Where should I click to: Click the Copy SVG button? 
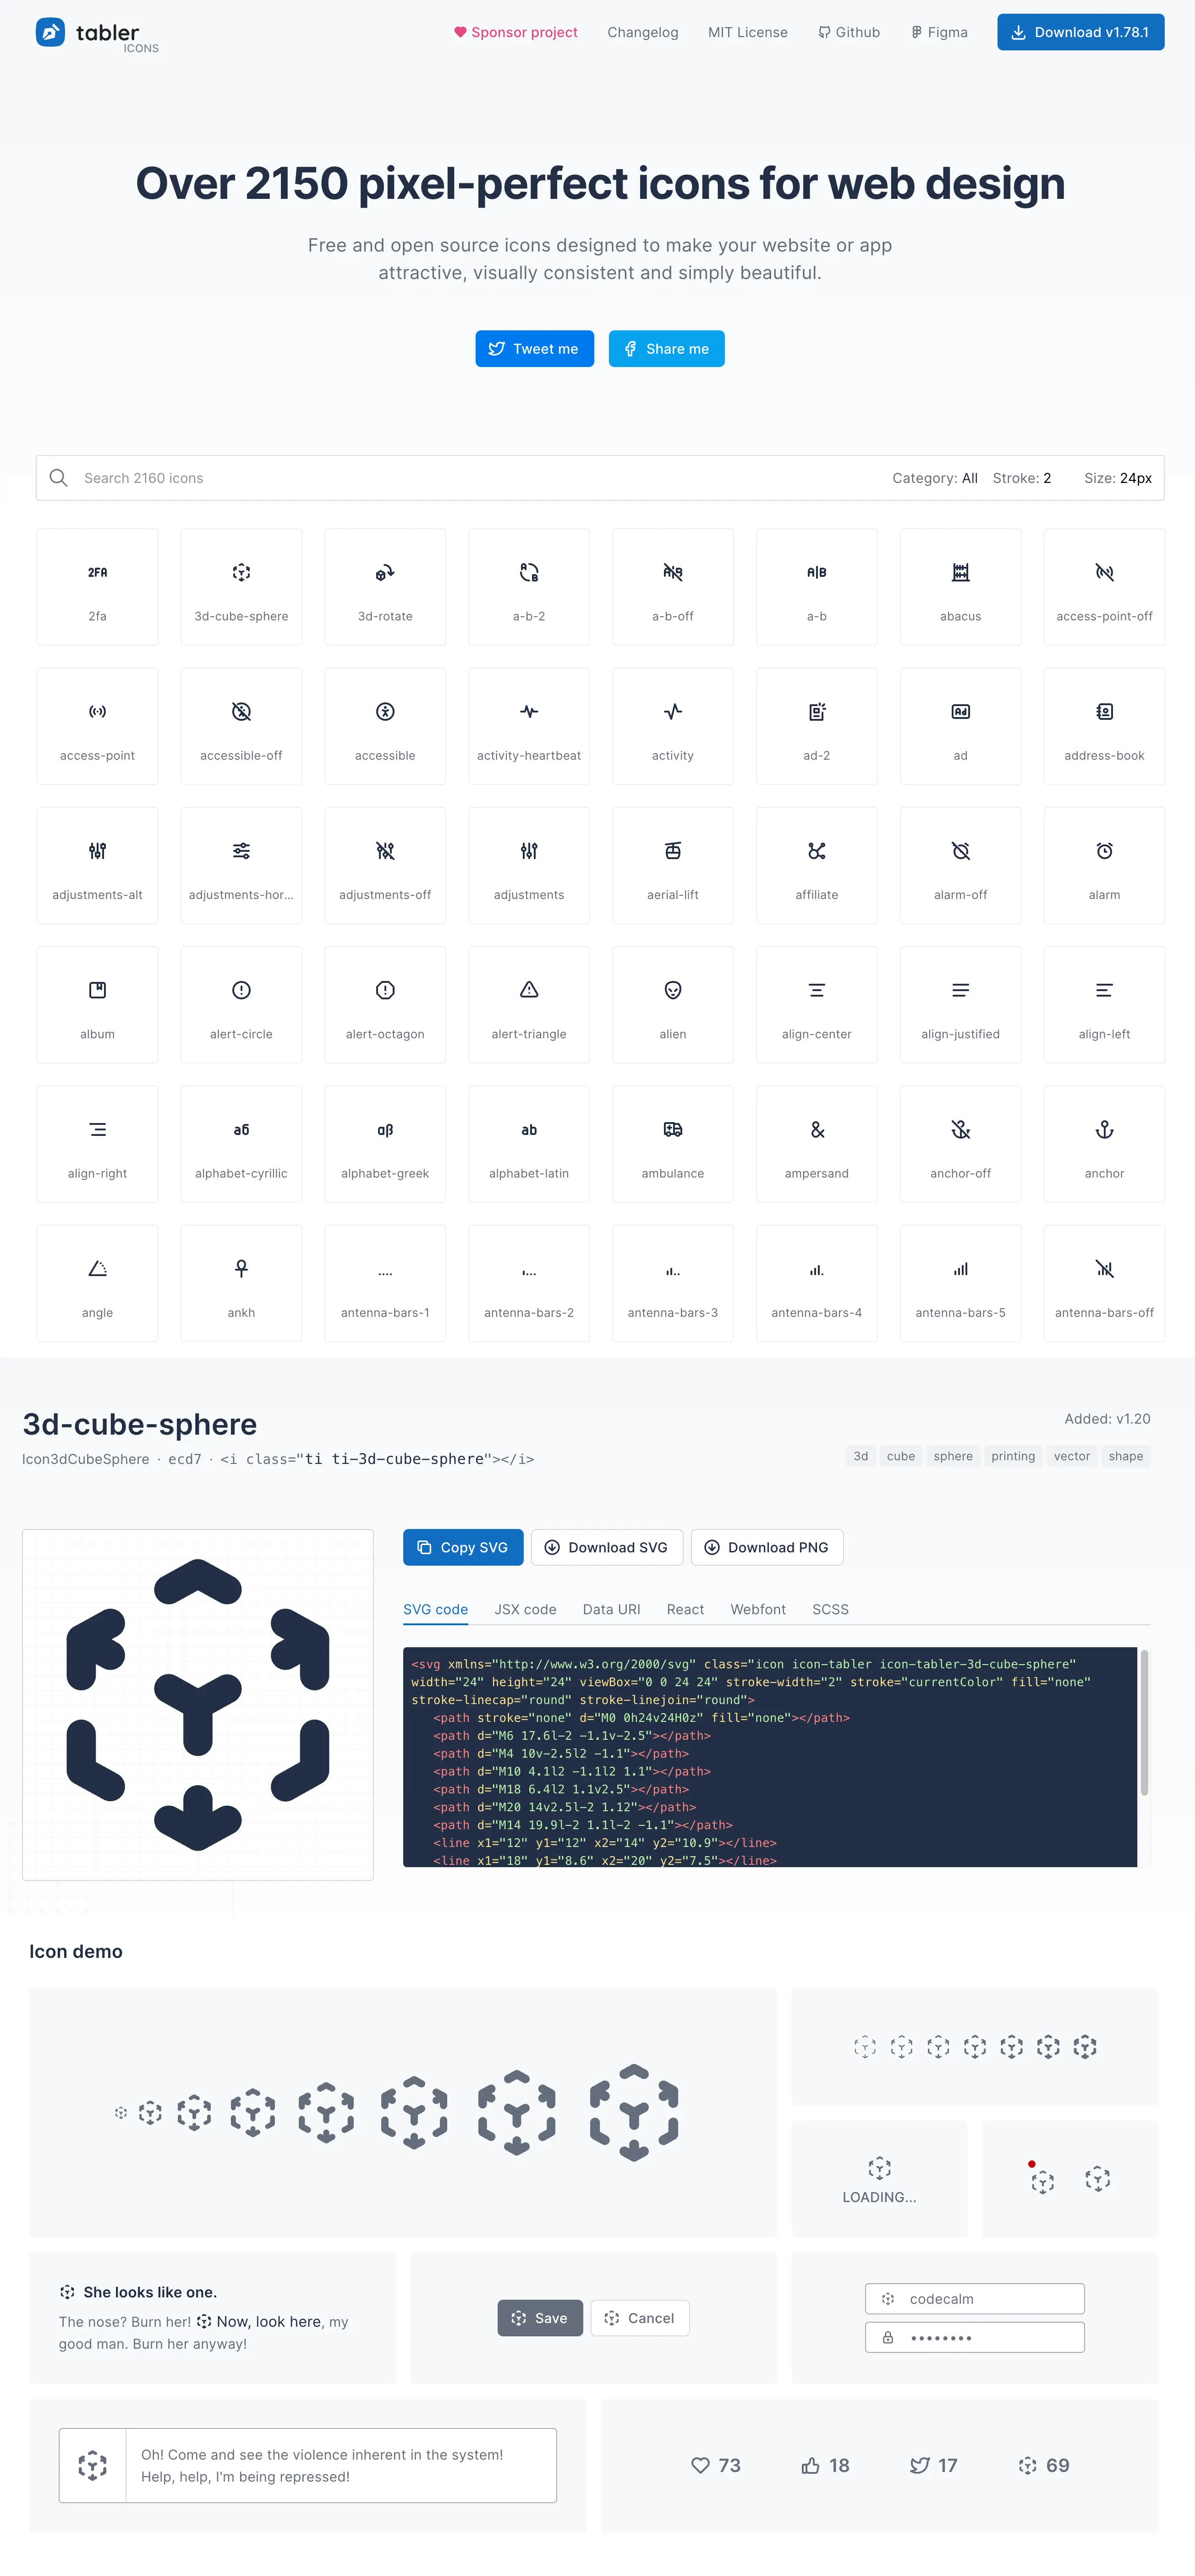[x=462, y=1547]
